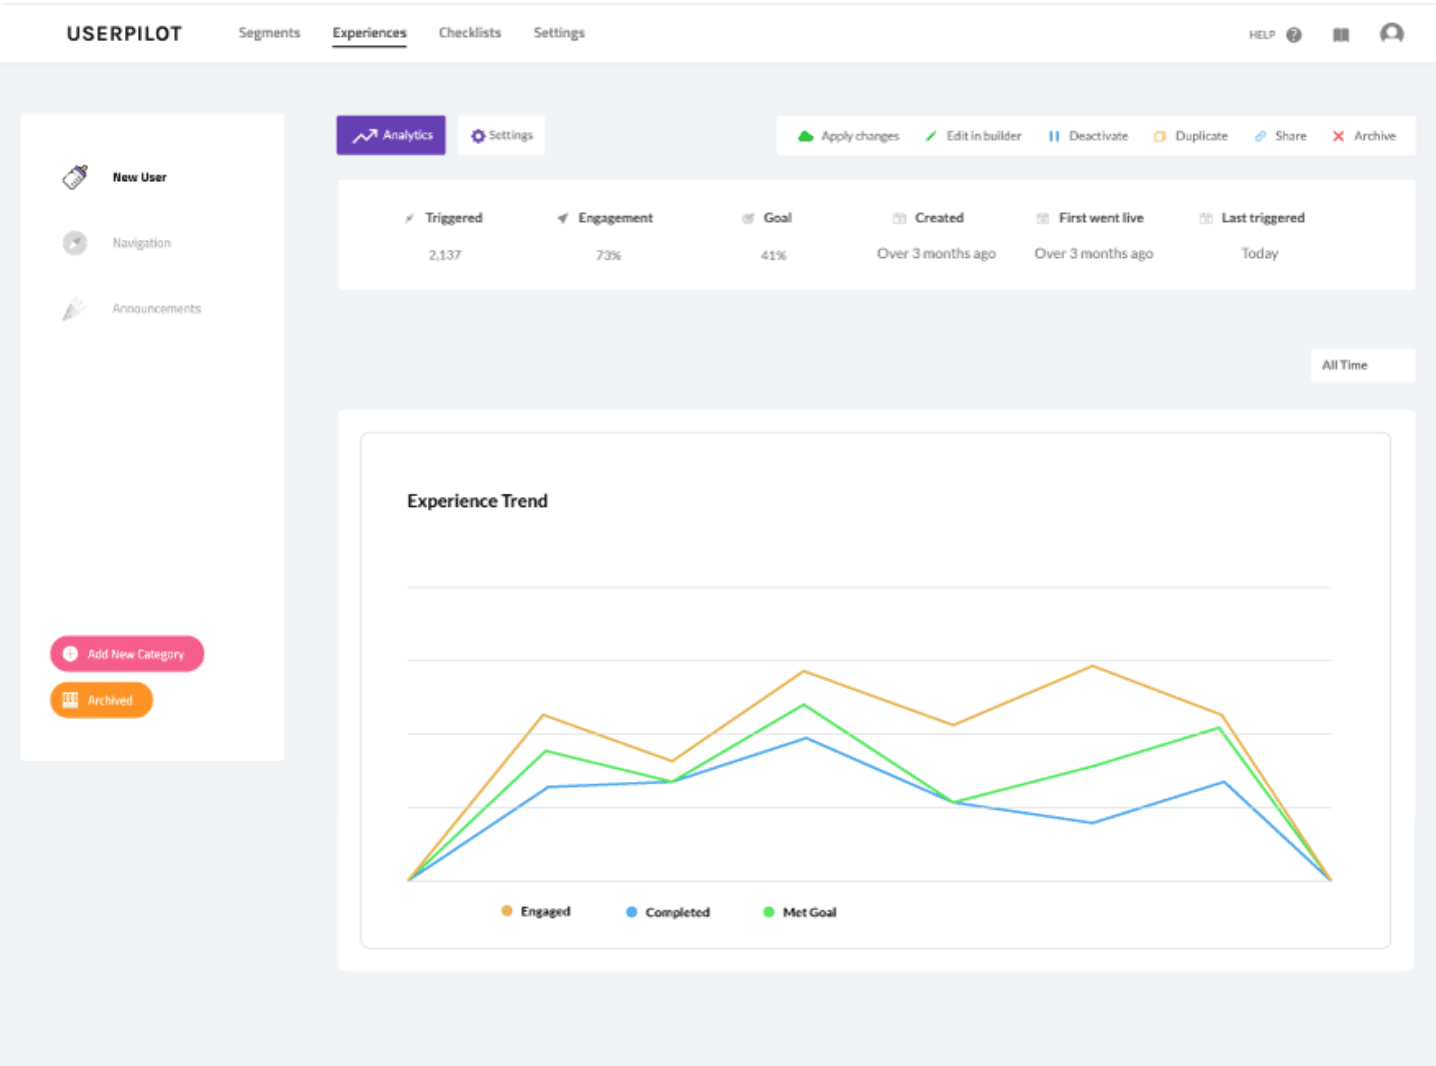This screenshot has width=1436, height=1066.
Task: Click Add New Category button
Action: 127,654
